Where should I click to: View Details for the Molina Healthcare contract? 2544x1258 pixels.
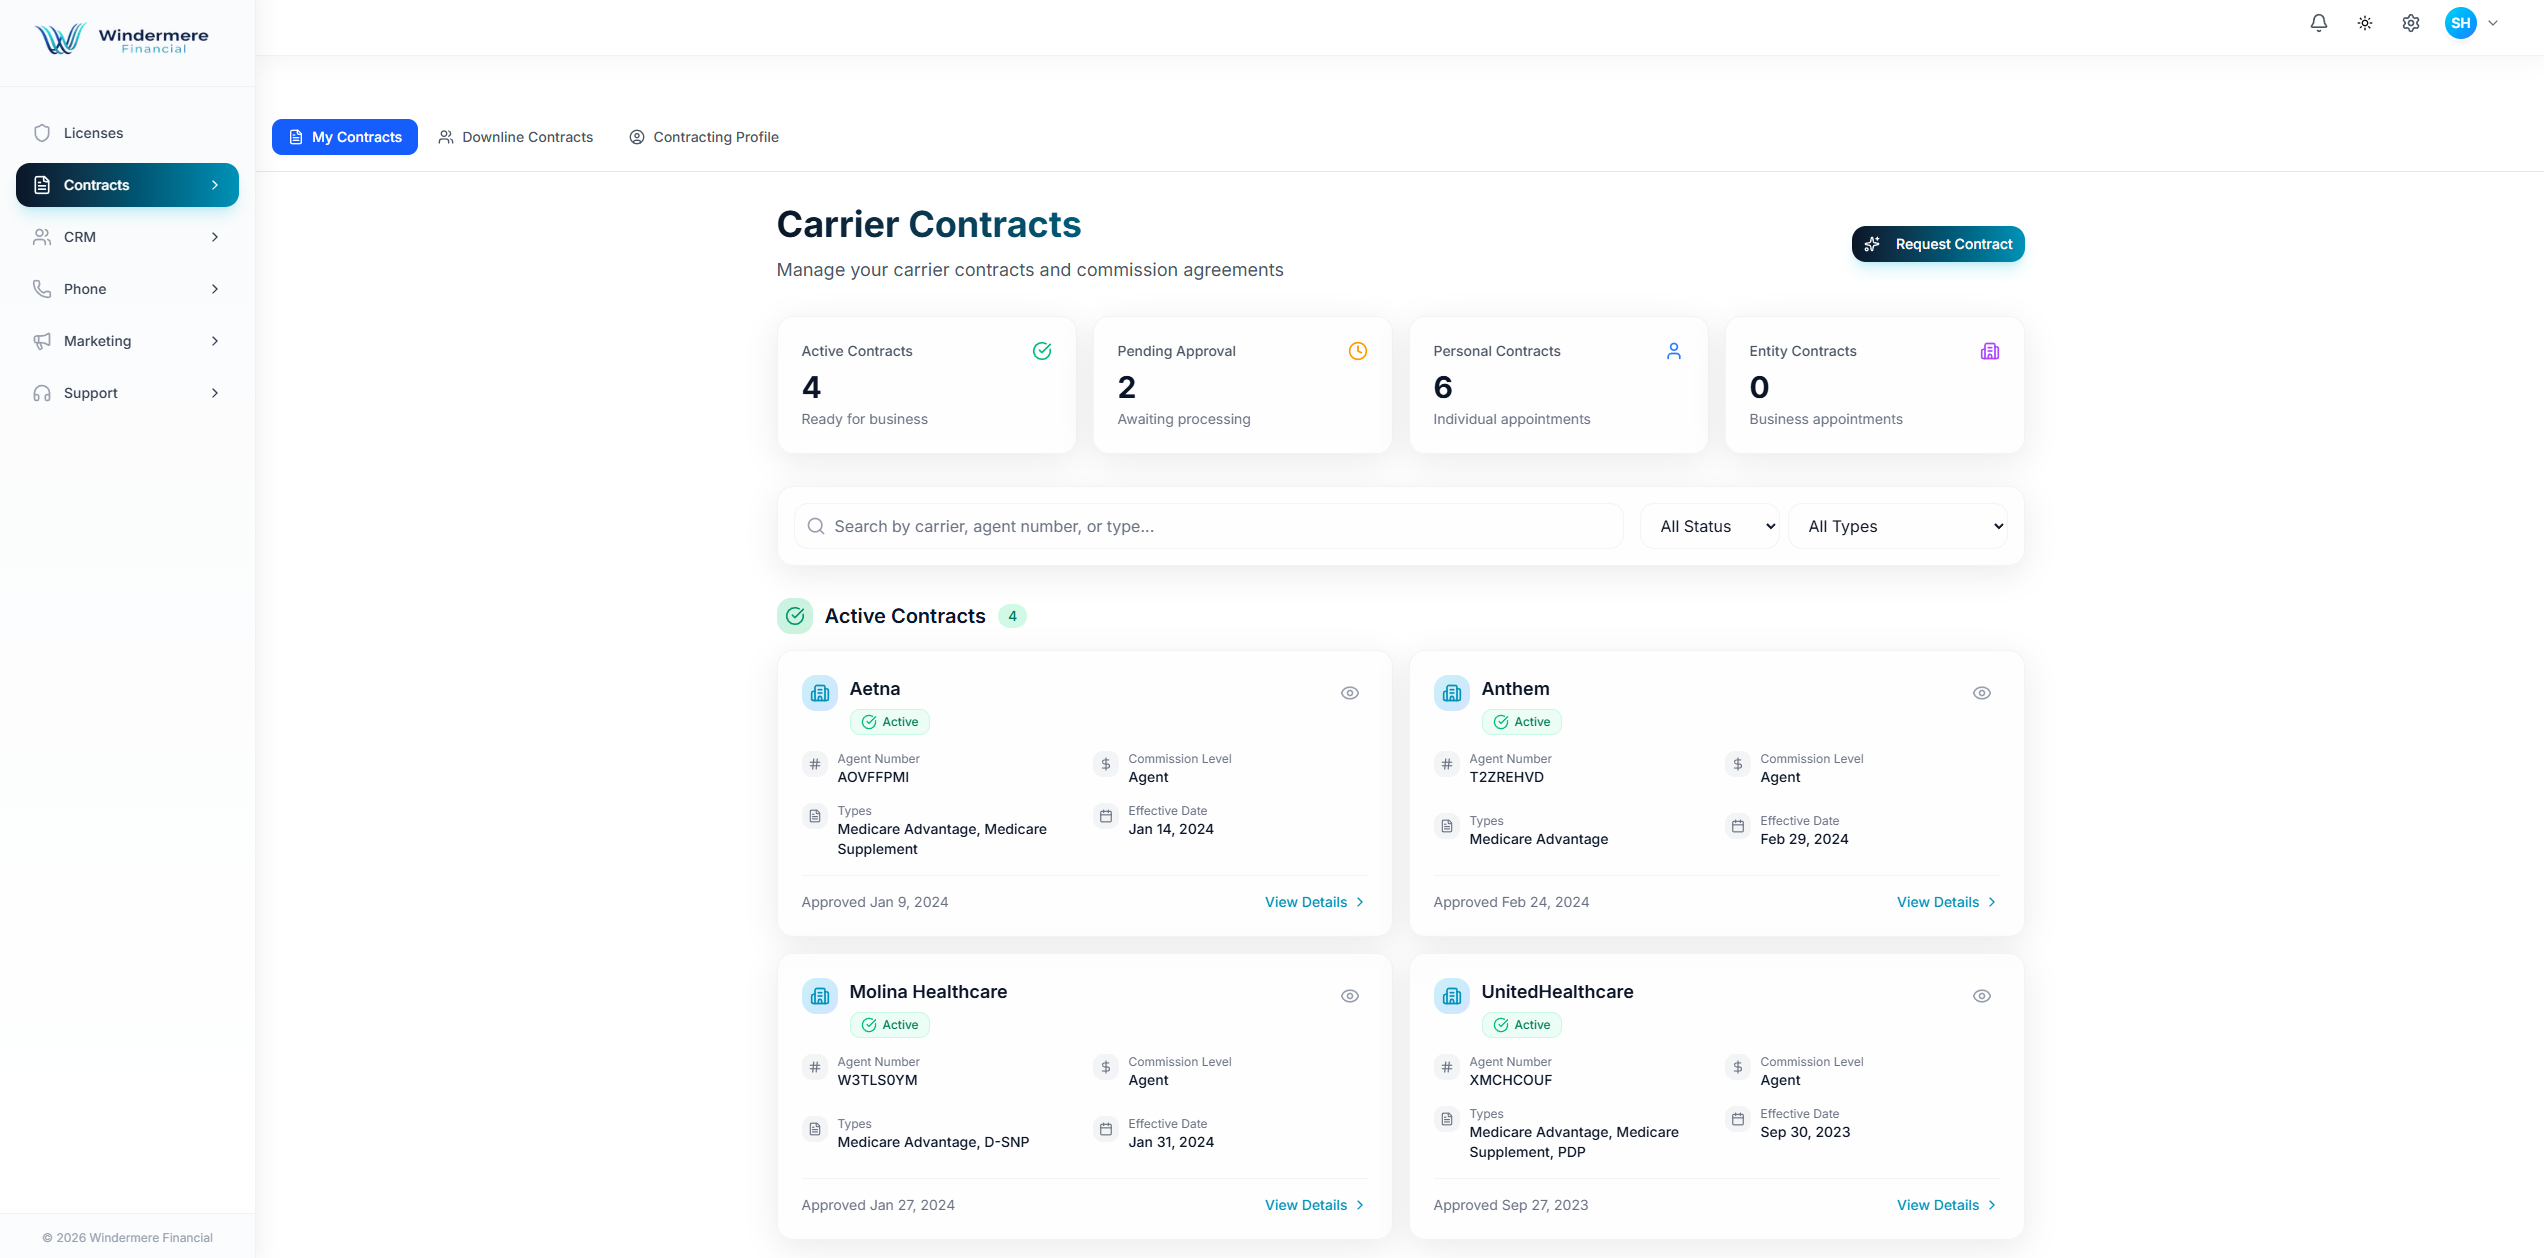[1313, 1205]
